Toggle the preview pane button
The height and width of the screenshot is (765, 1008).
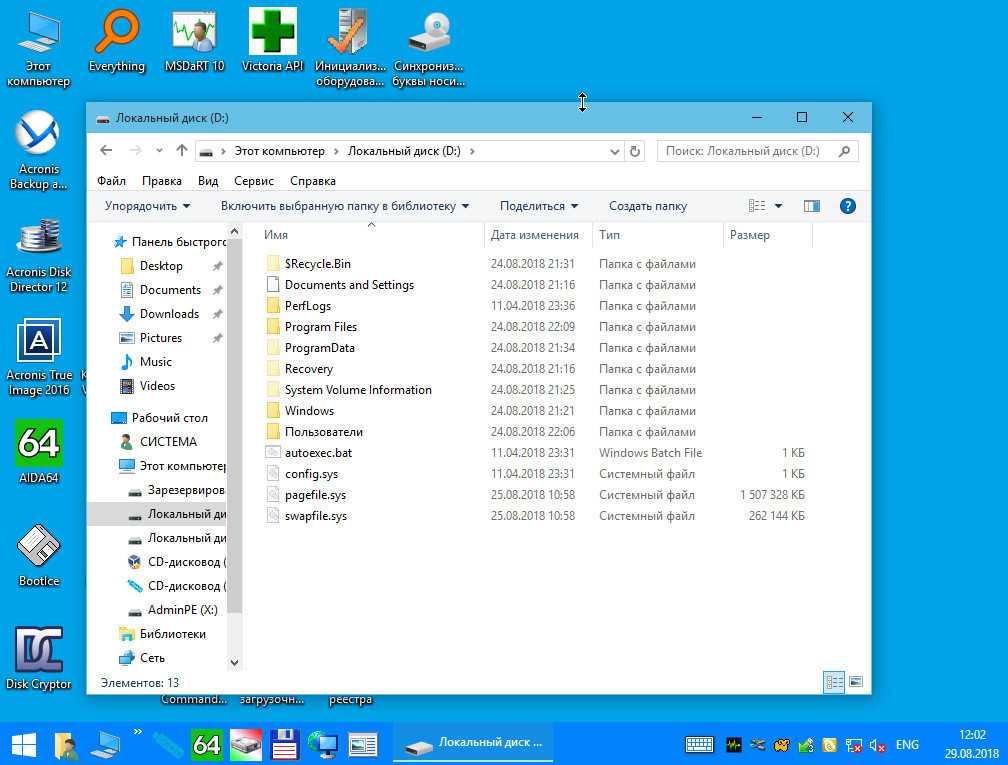pyautogui.click(x=812, y=206)
